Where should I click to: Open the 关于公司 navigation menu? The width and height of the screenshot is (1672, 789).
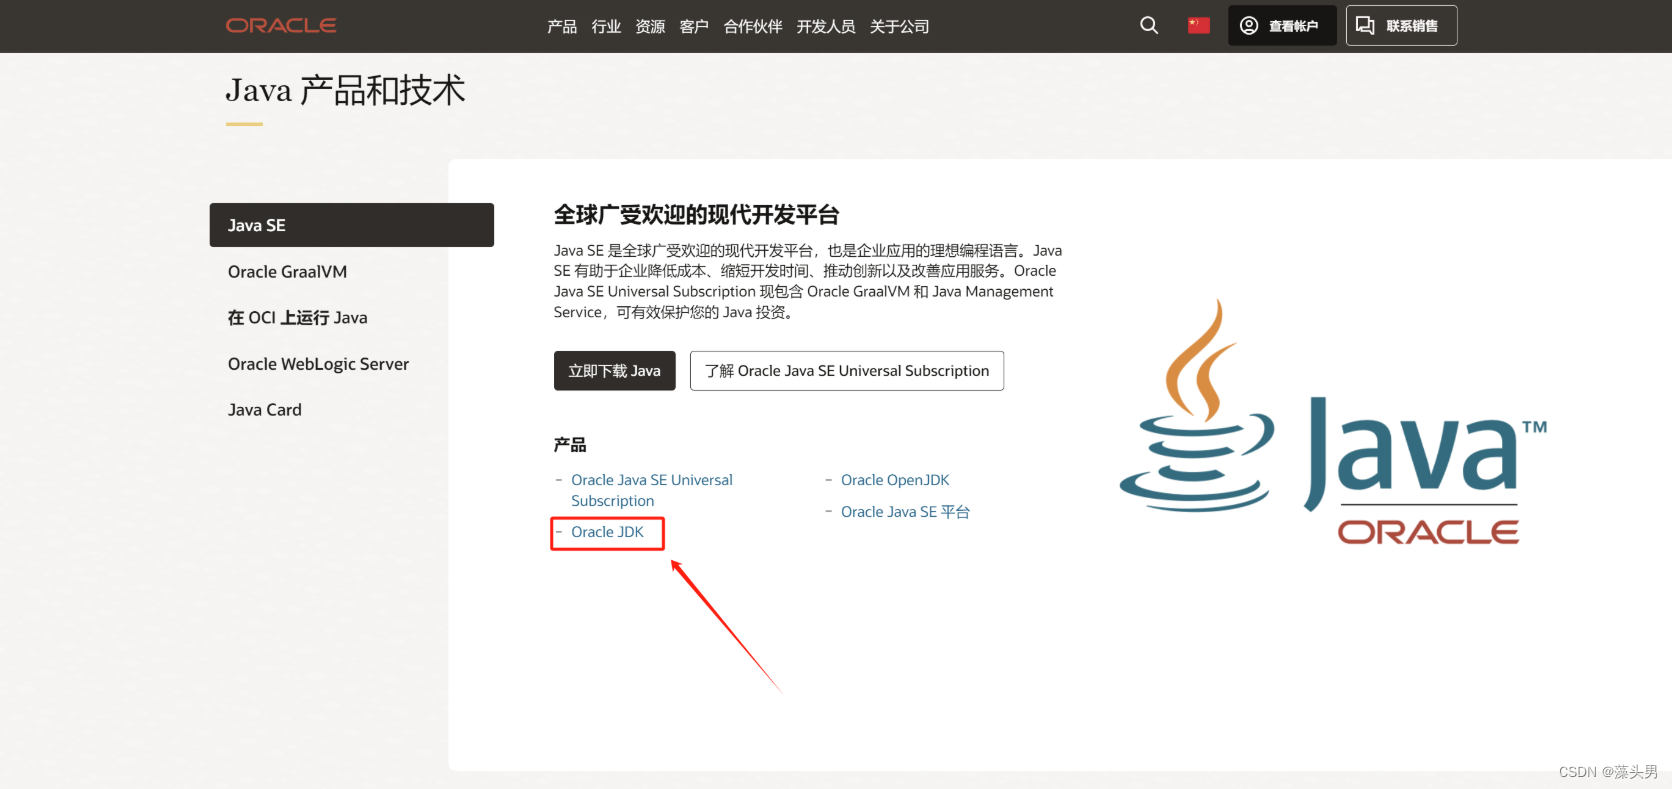(x=899, y=26)
